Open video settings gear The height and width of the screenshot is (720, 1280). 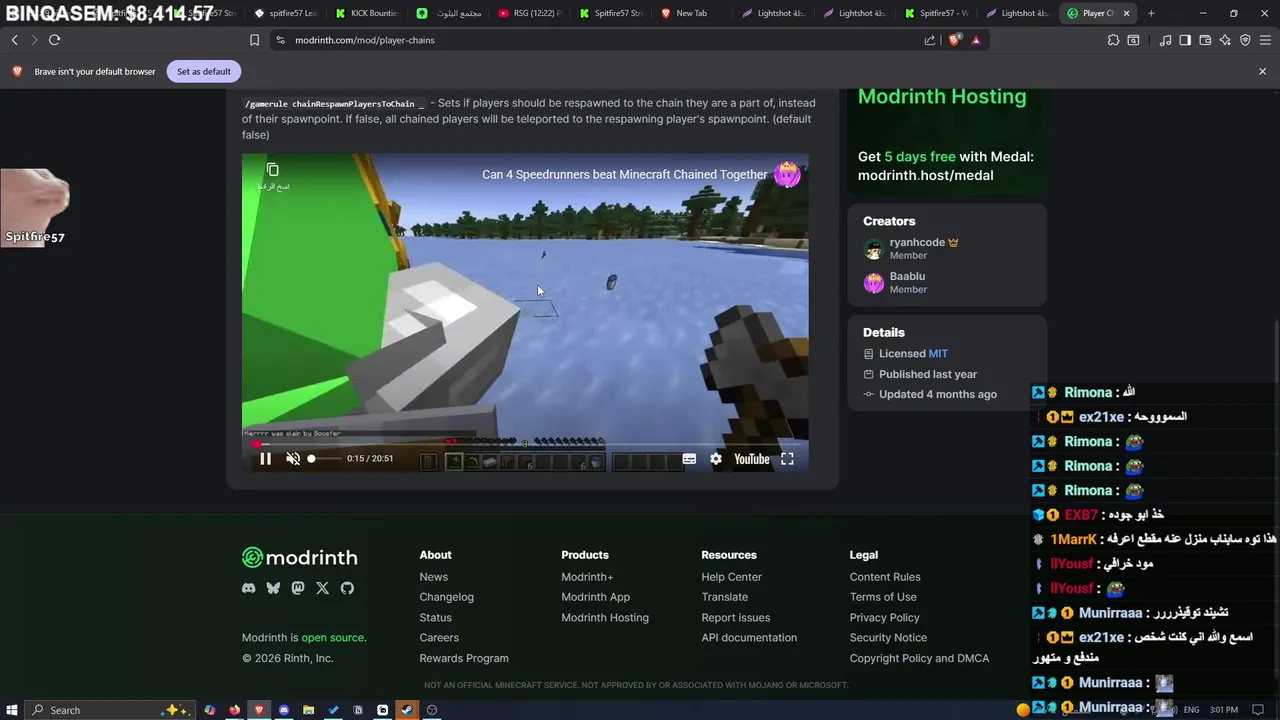tap(716, 459)
